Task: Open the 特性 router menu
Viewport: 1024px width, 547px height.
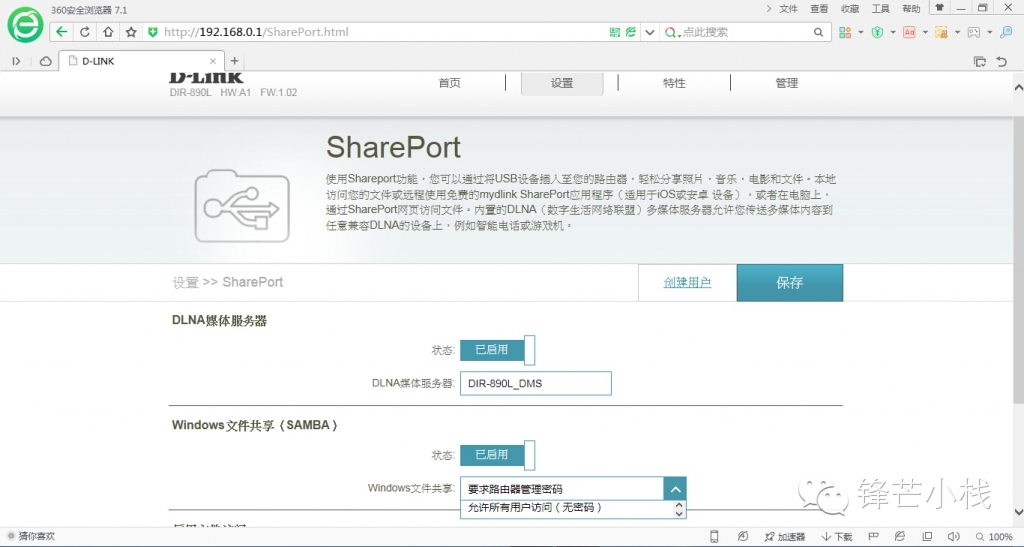Action: [674, 83]
